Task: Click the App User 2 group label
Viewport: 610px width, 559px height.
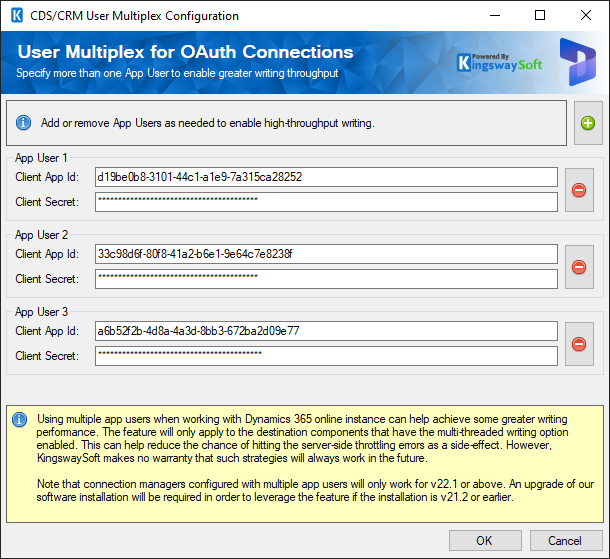Action: click(41, 235)
